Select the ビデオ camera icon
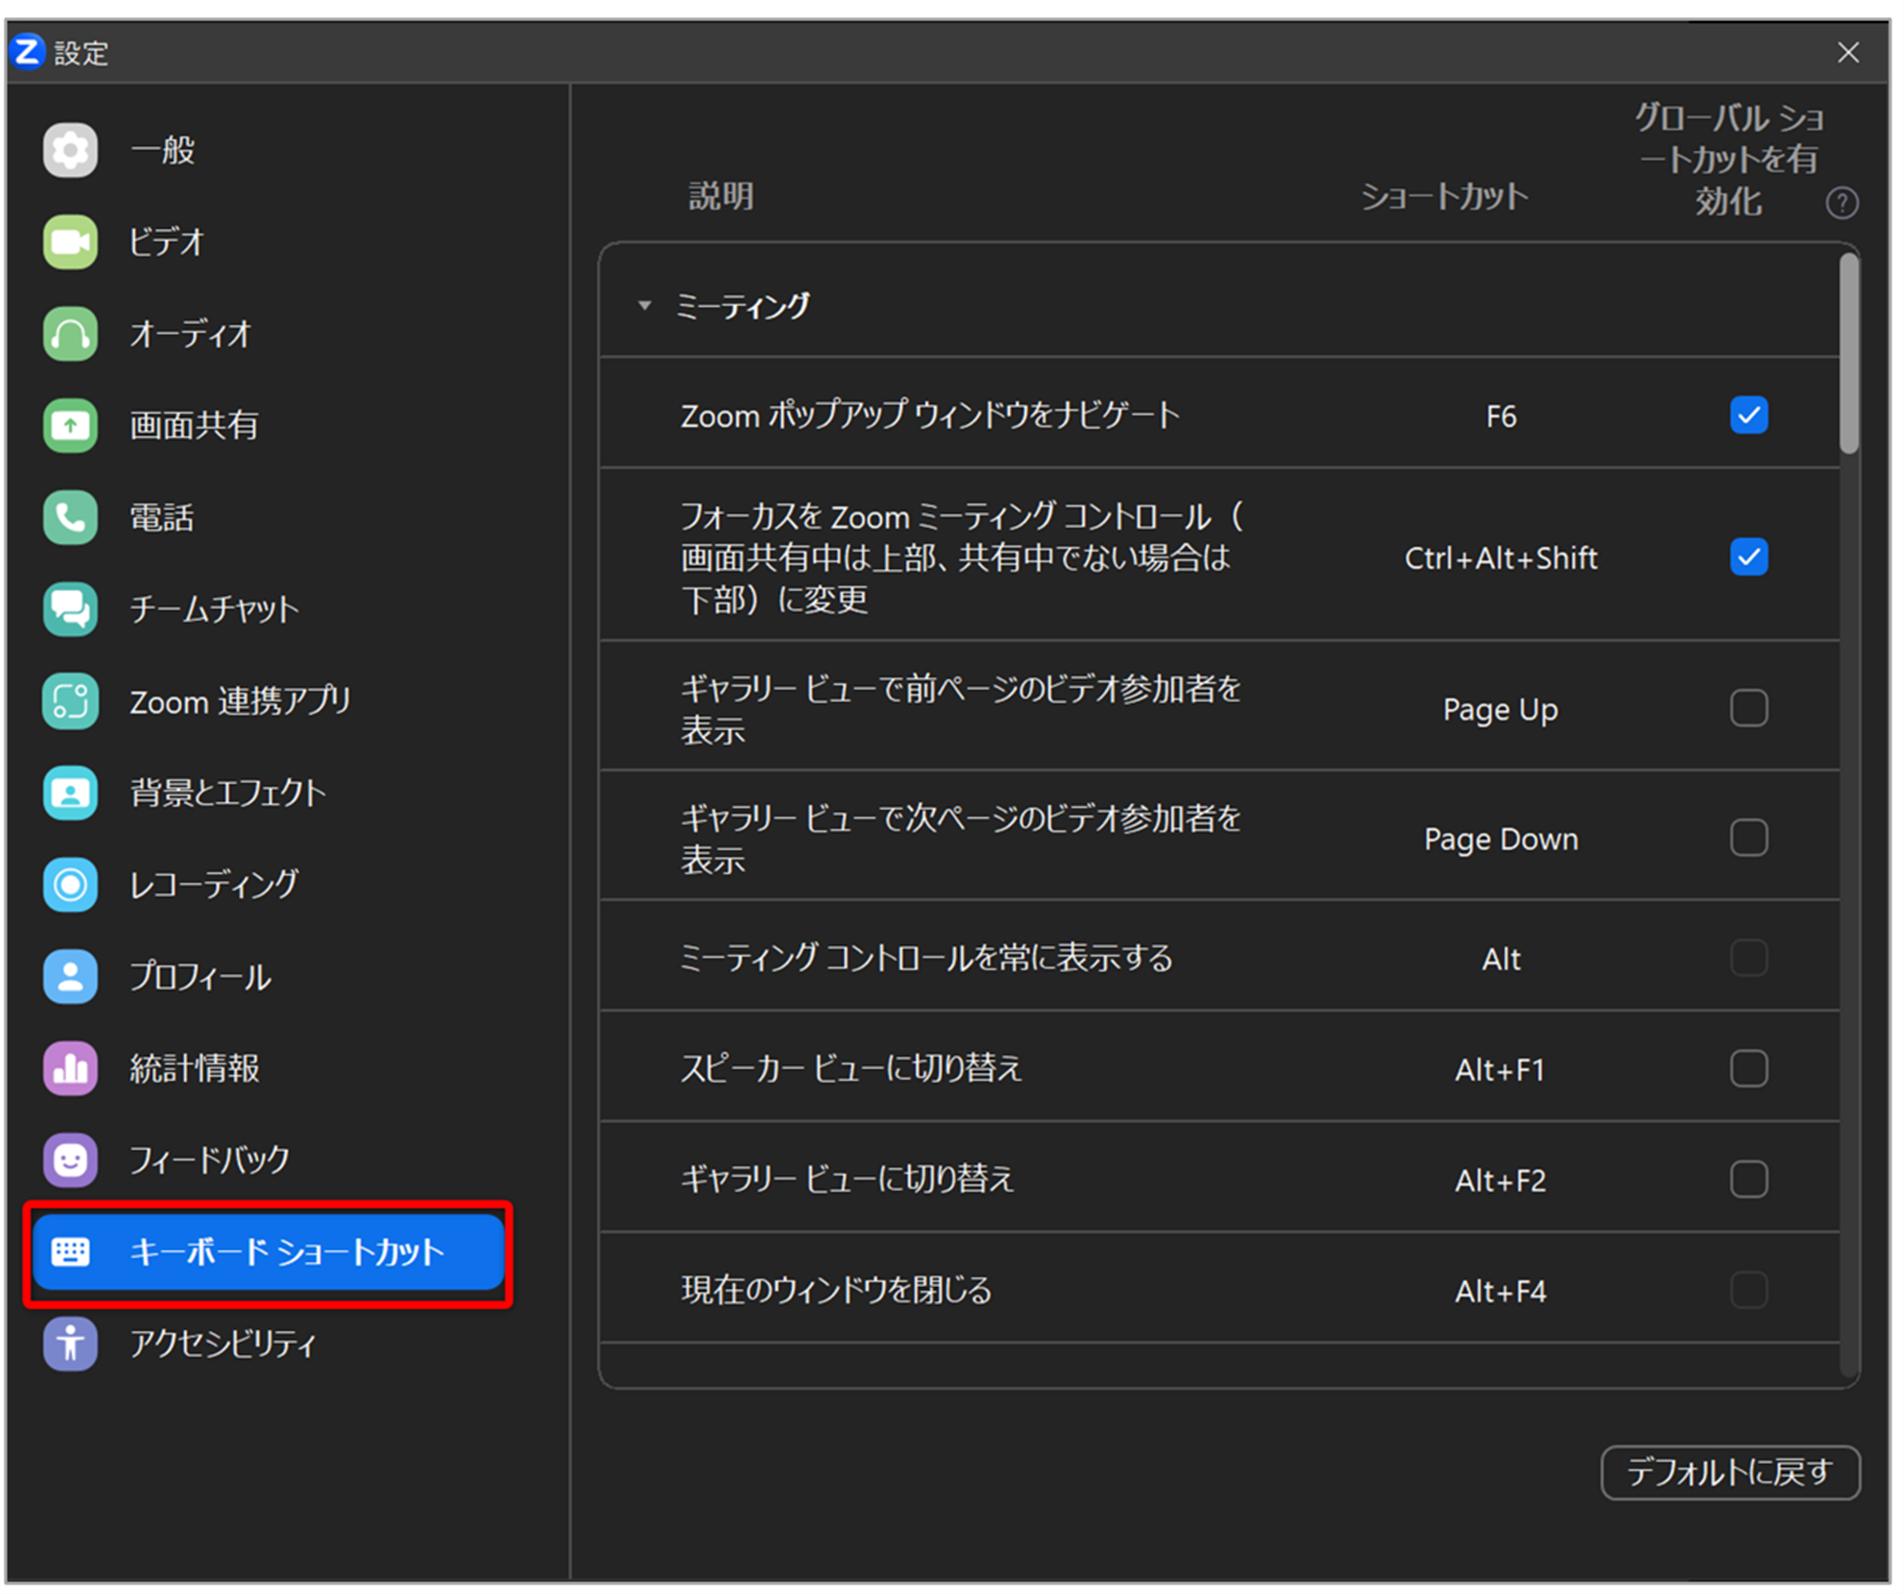Viewport: 1904px width, 1594px height. [x=70, y=242]
